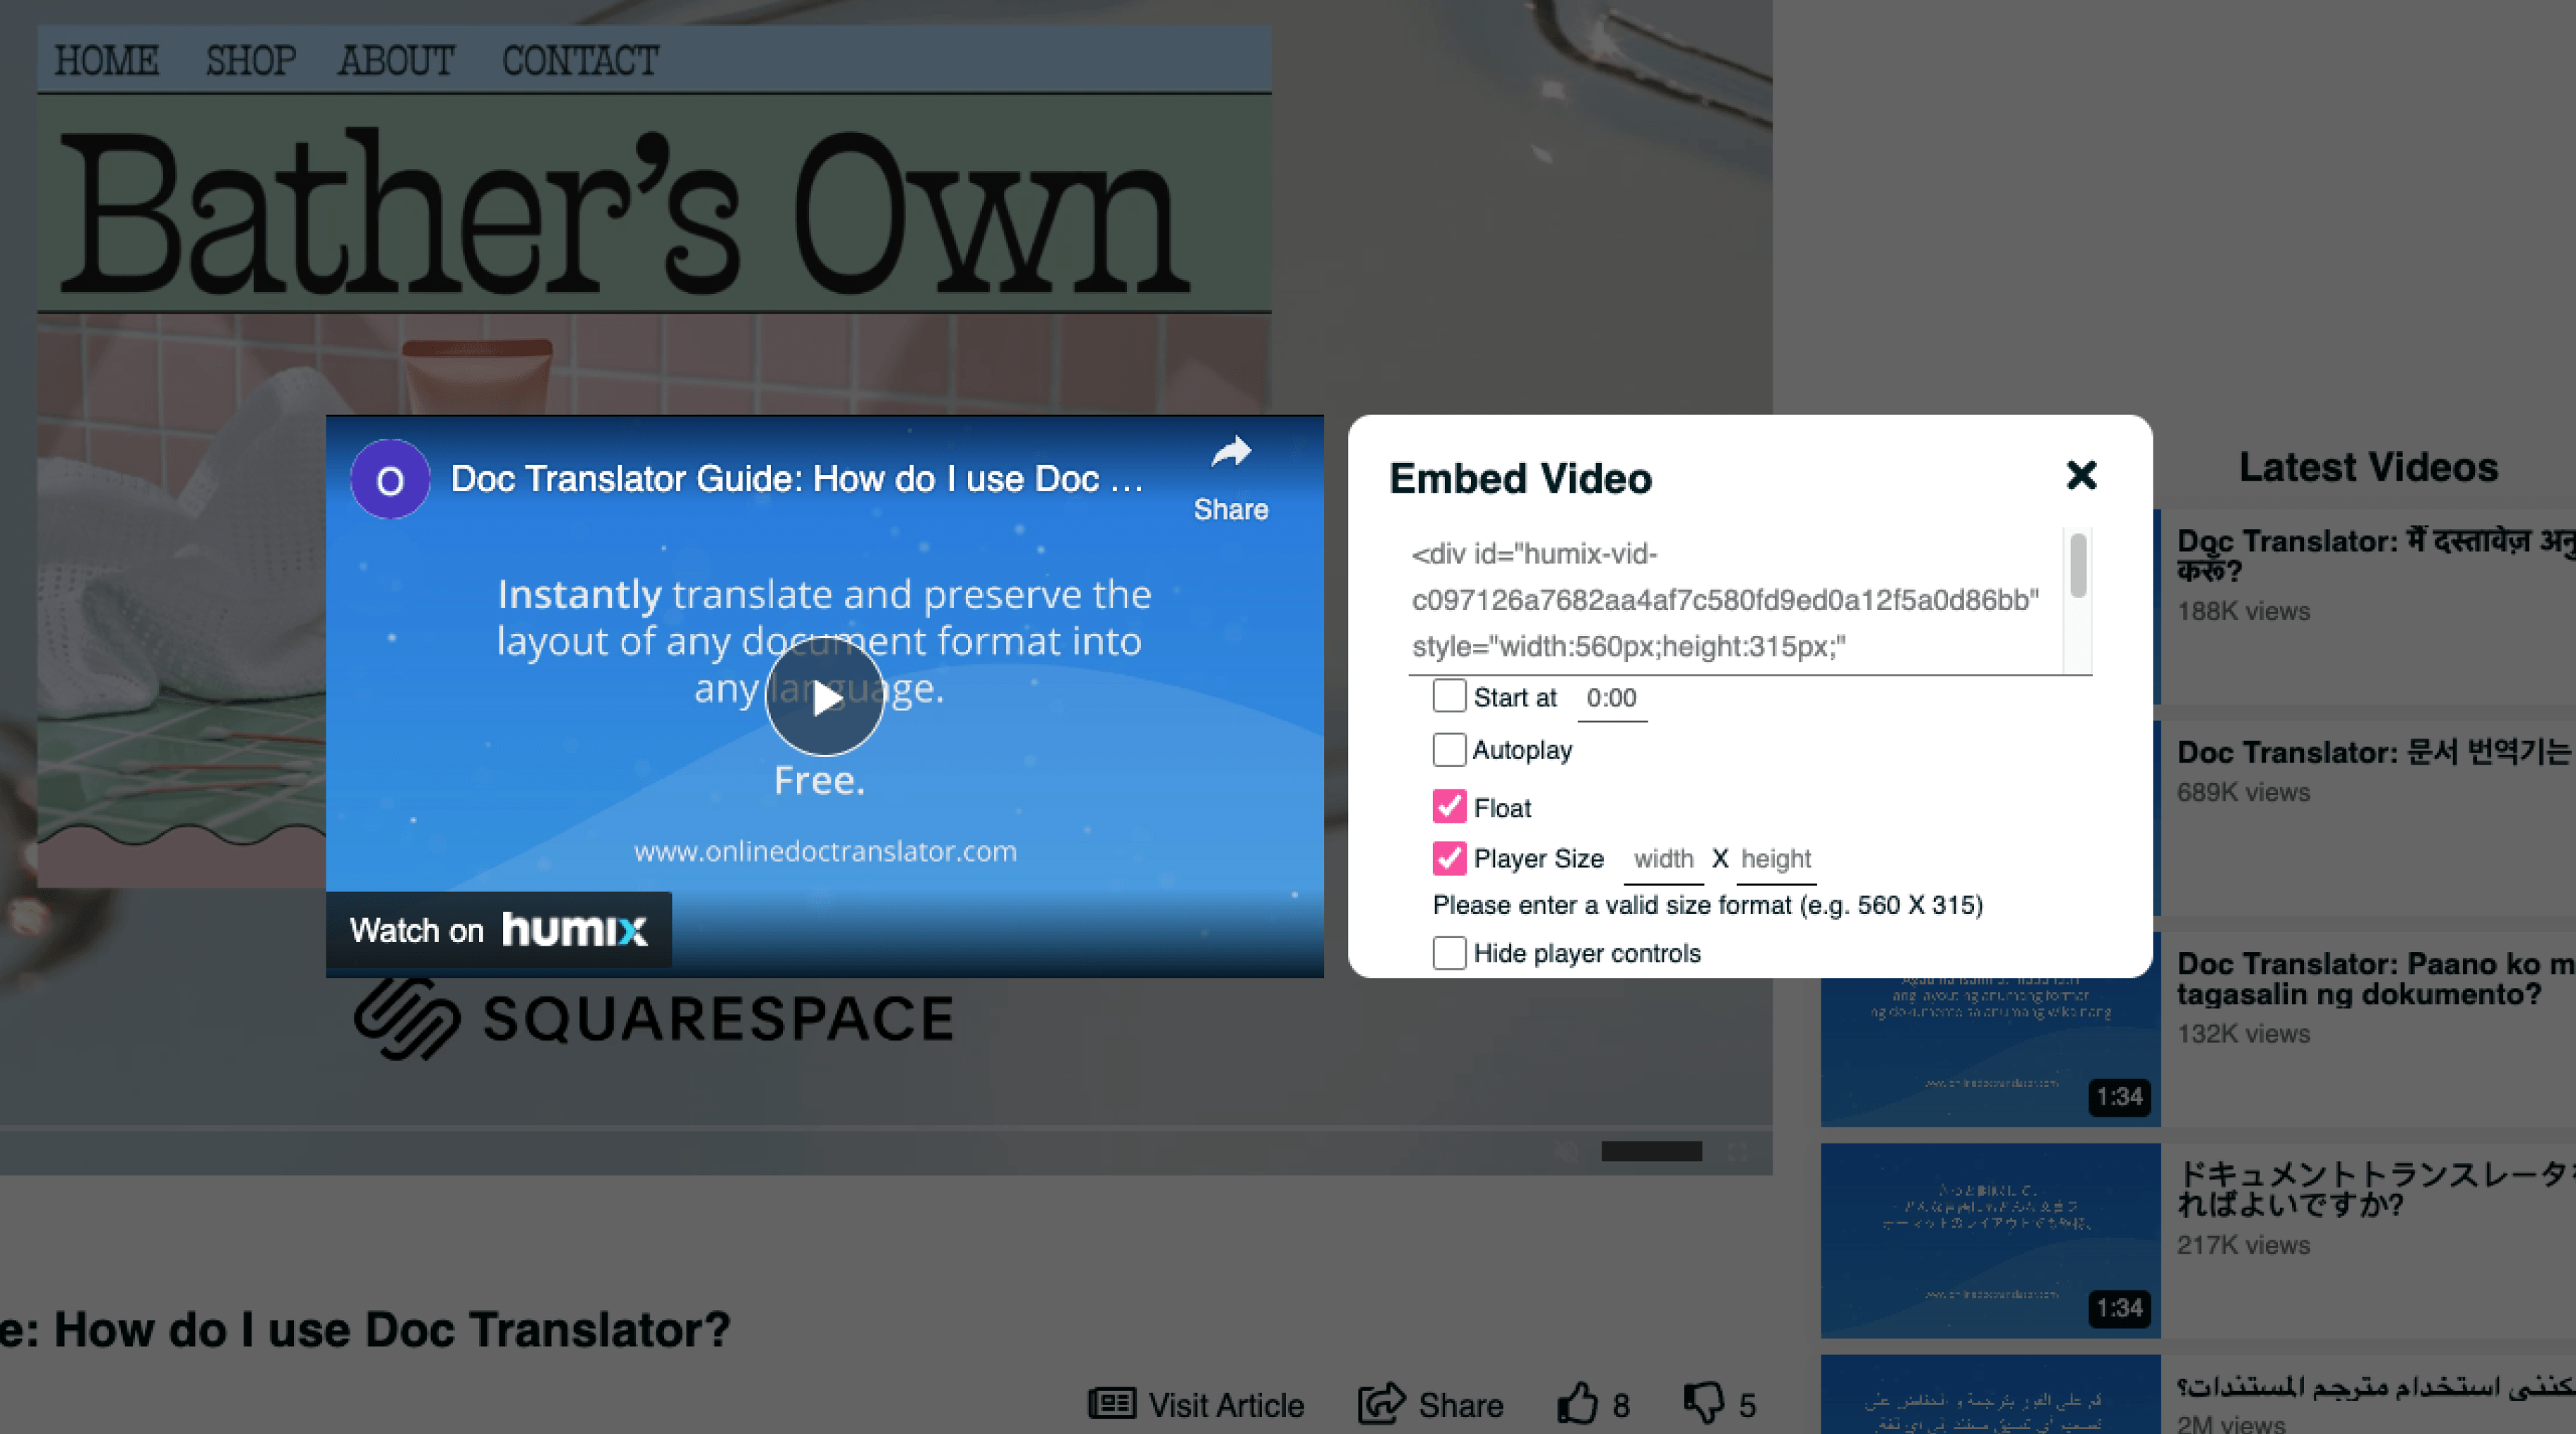Open ABOUT in the ad navigation
This screenshot has width=2576, height=1434.
pyautogui.click(x=396, y=60)
